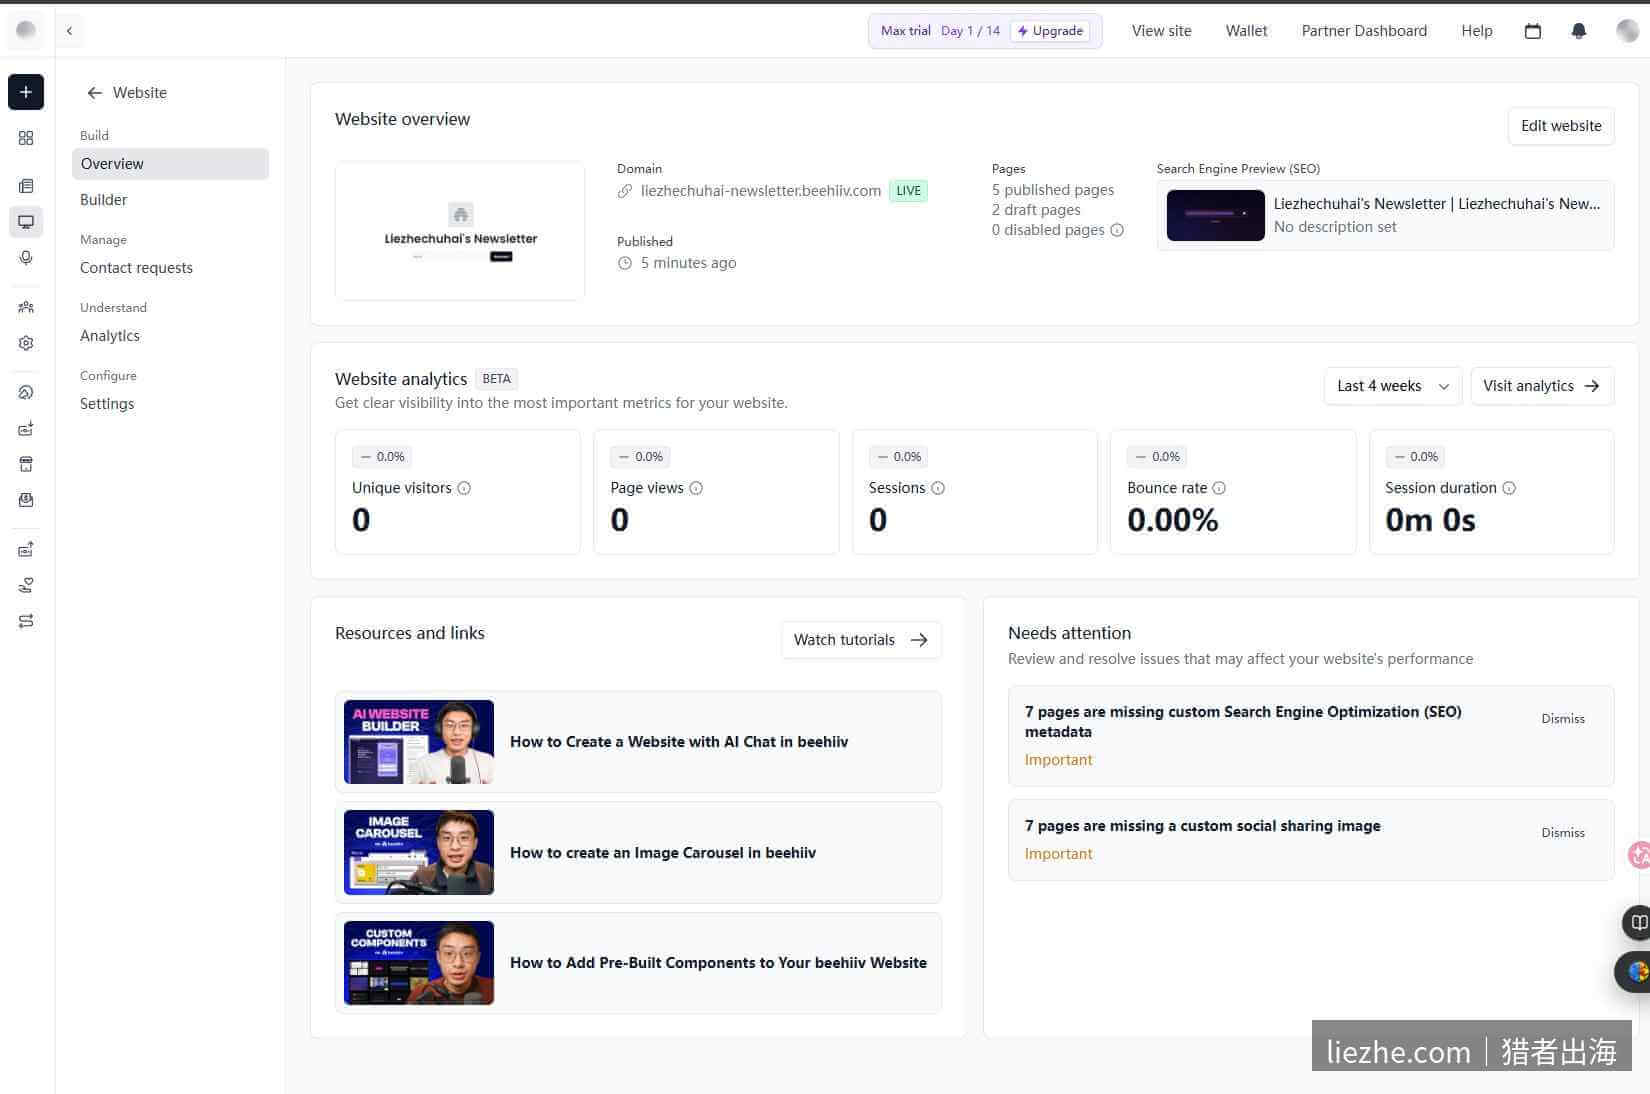Open the audience people icon
Image resolution: width=1650 pixels, height=1094 pixels.
[x=26, y=307]
